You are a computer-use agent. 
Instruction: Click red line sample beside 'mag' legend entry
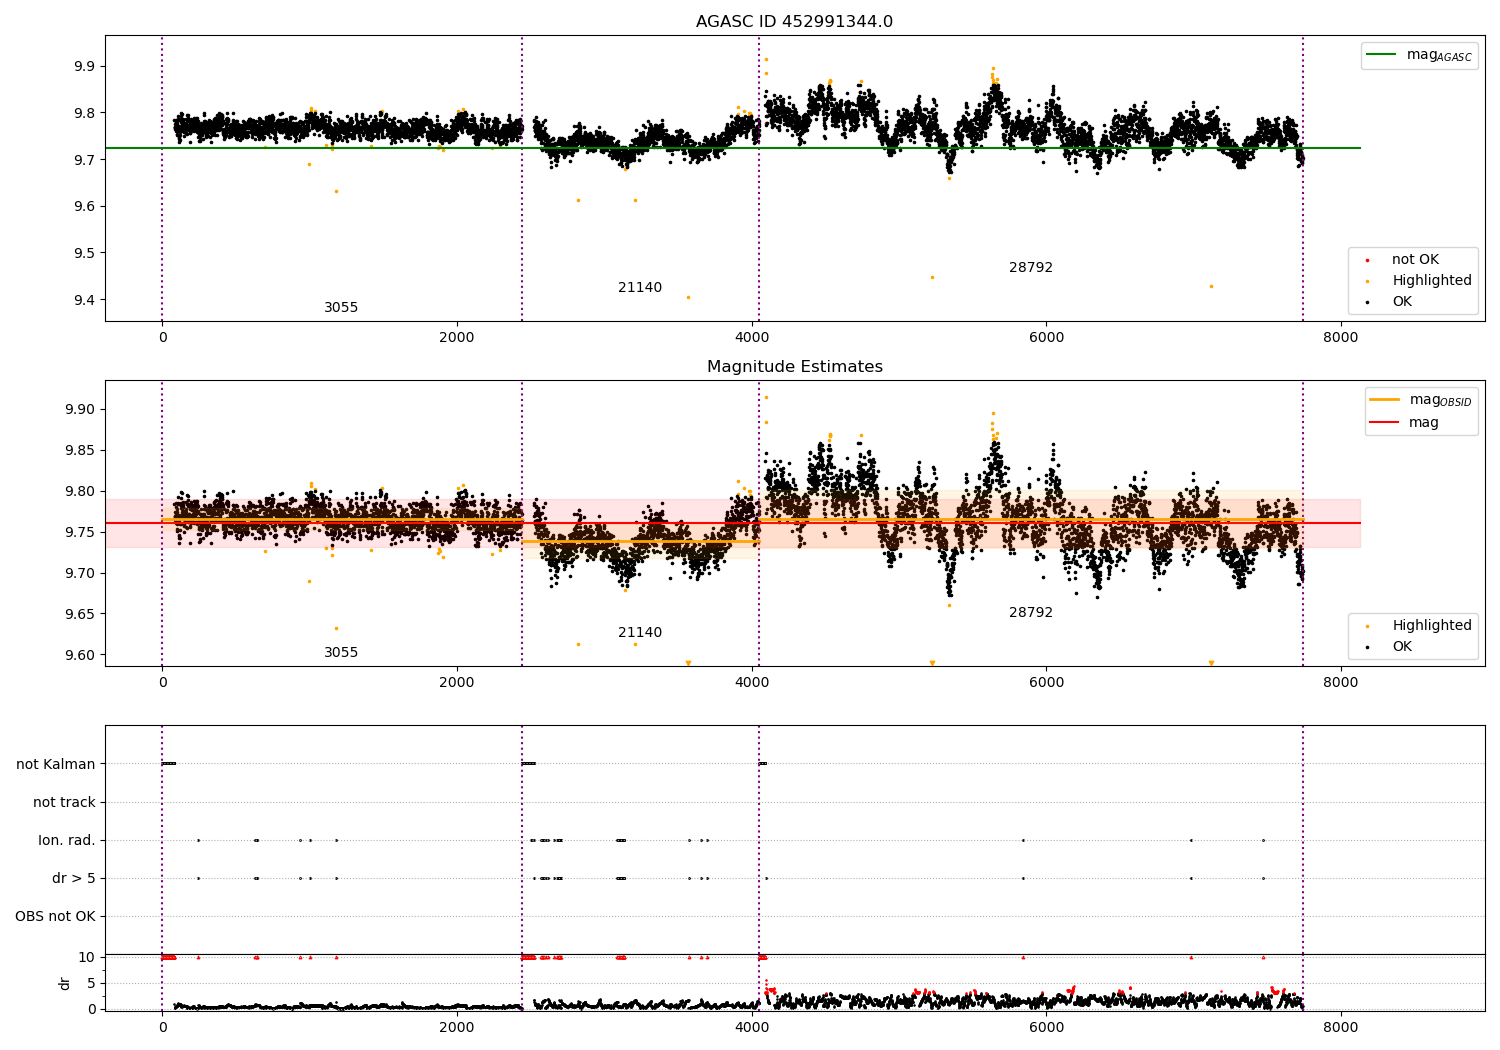point(1384,422)
